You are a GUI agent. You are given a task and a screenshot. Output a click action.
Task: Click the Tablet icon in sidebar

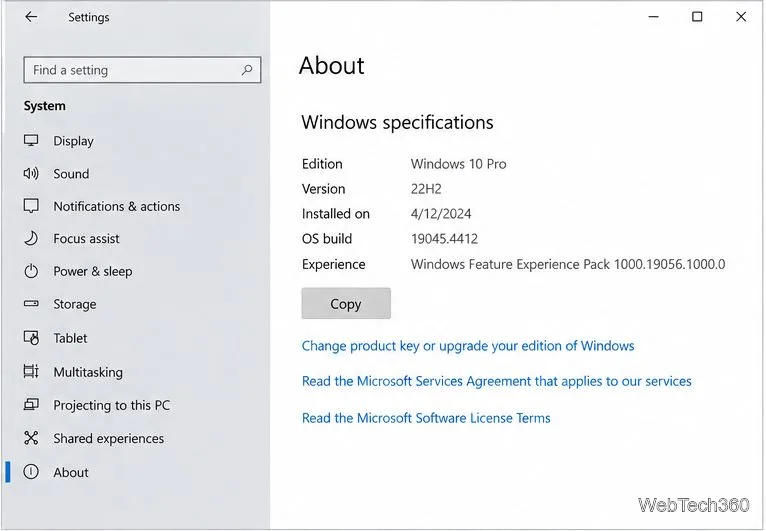pyautogui.click(x=31, y=338)
